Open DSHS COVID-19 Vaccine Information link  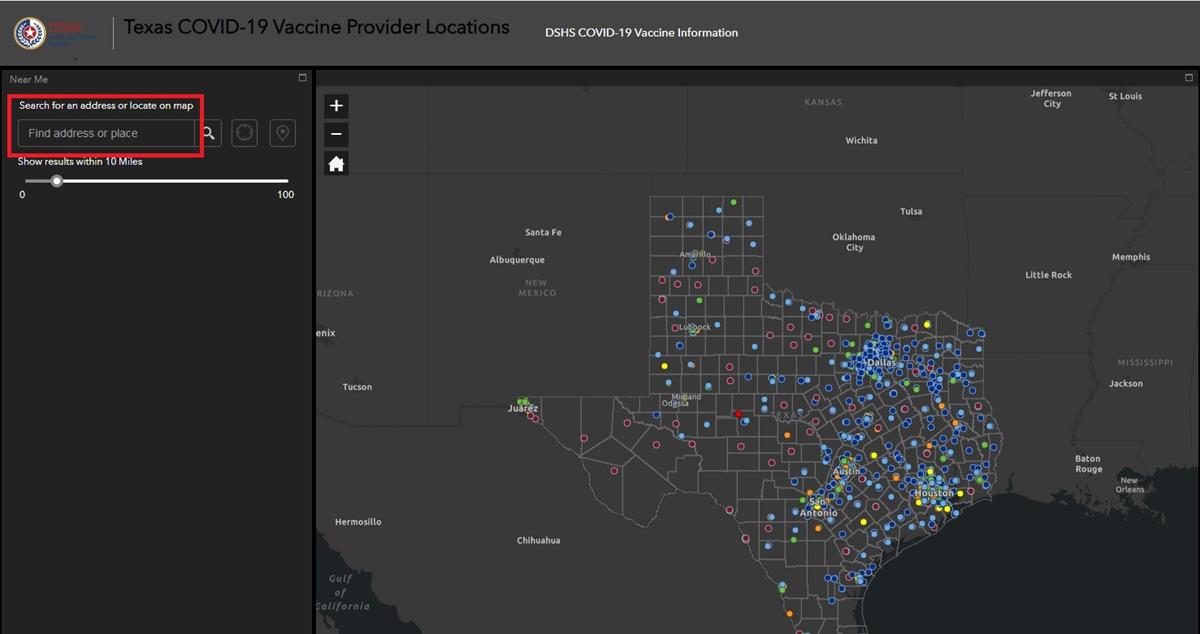(641, 33)
